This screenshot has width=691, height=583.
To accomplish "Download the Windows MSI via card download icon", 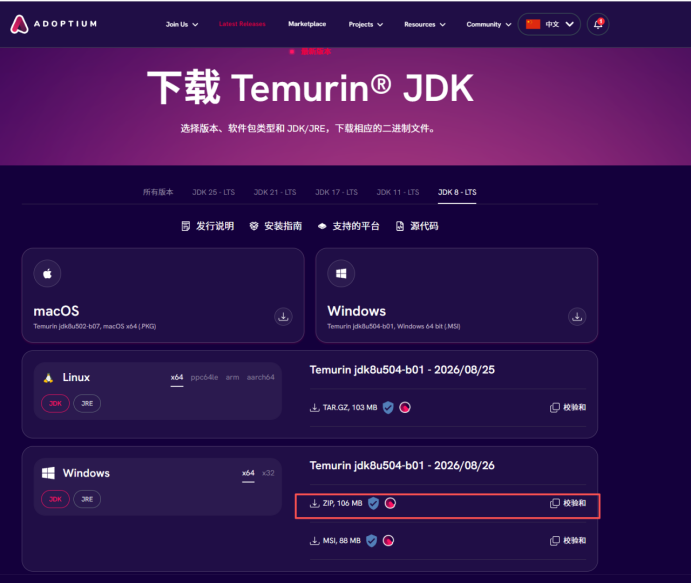I will pyautogui.click(x=577, y=316).
